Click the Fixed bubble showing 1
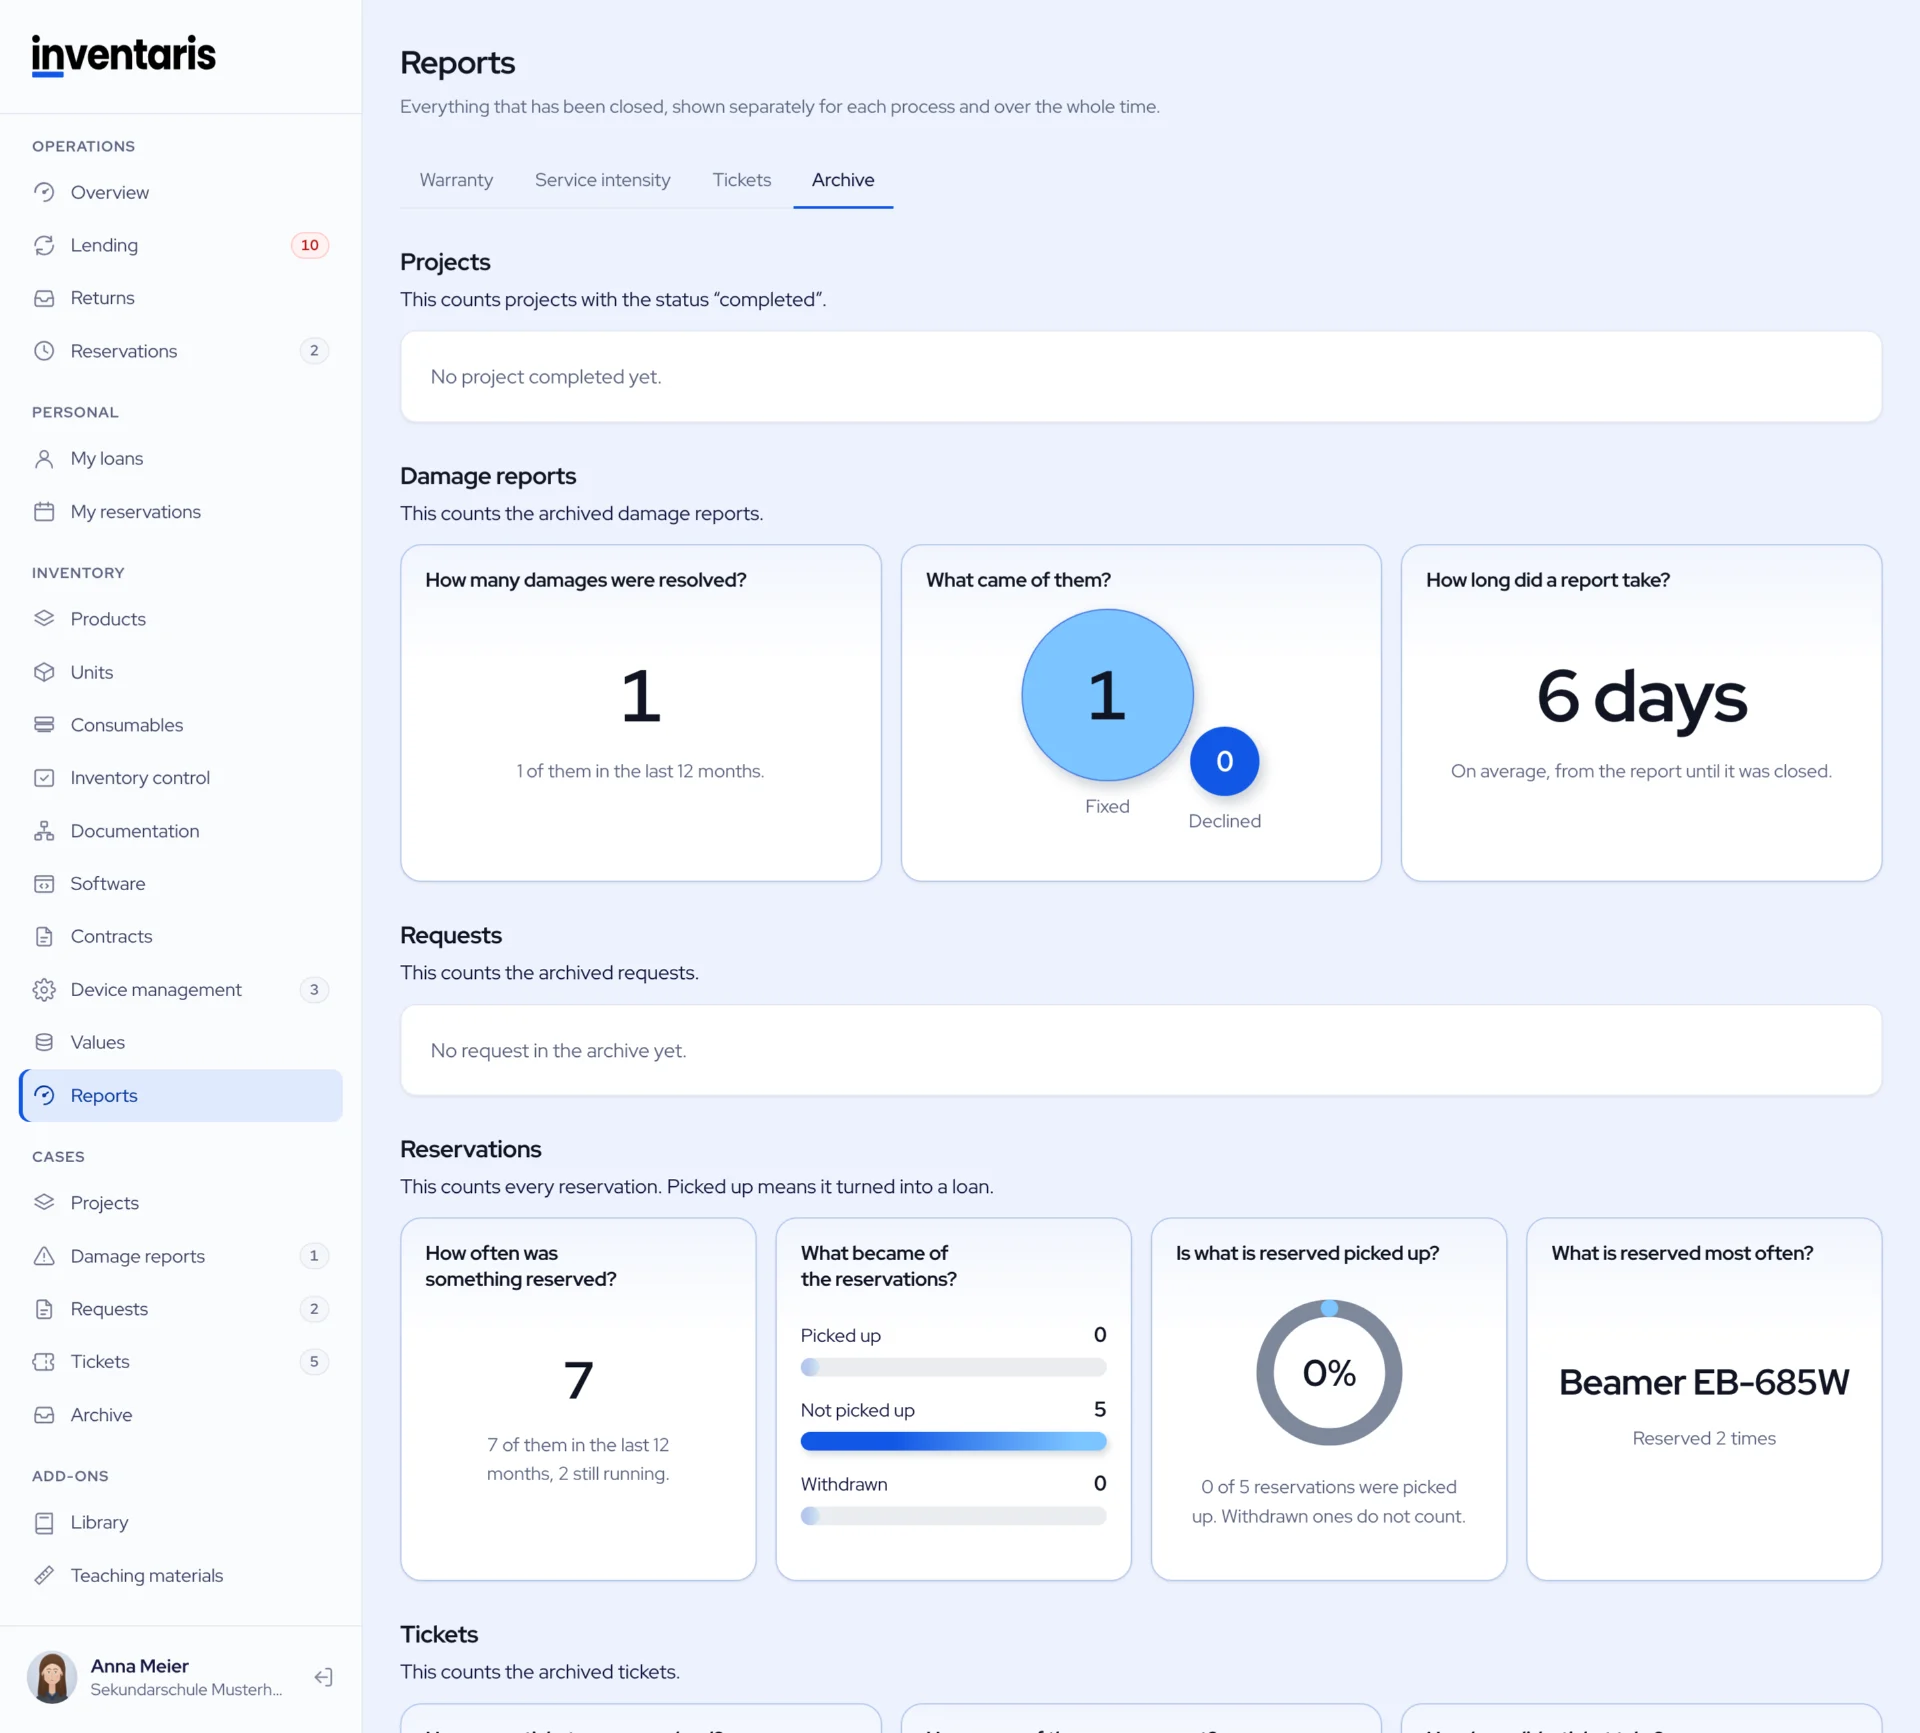This screenshot has height=1733, width=1920. pyautogui.click(x=1107, y=695)
